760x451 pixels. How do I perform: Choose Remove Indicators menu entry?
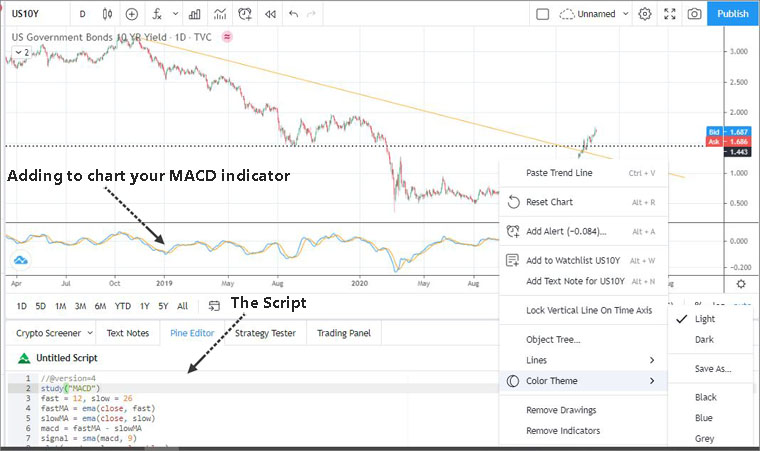click(584, 431)
